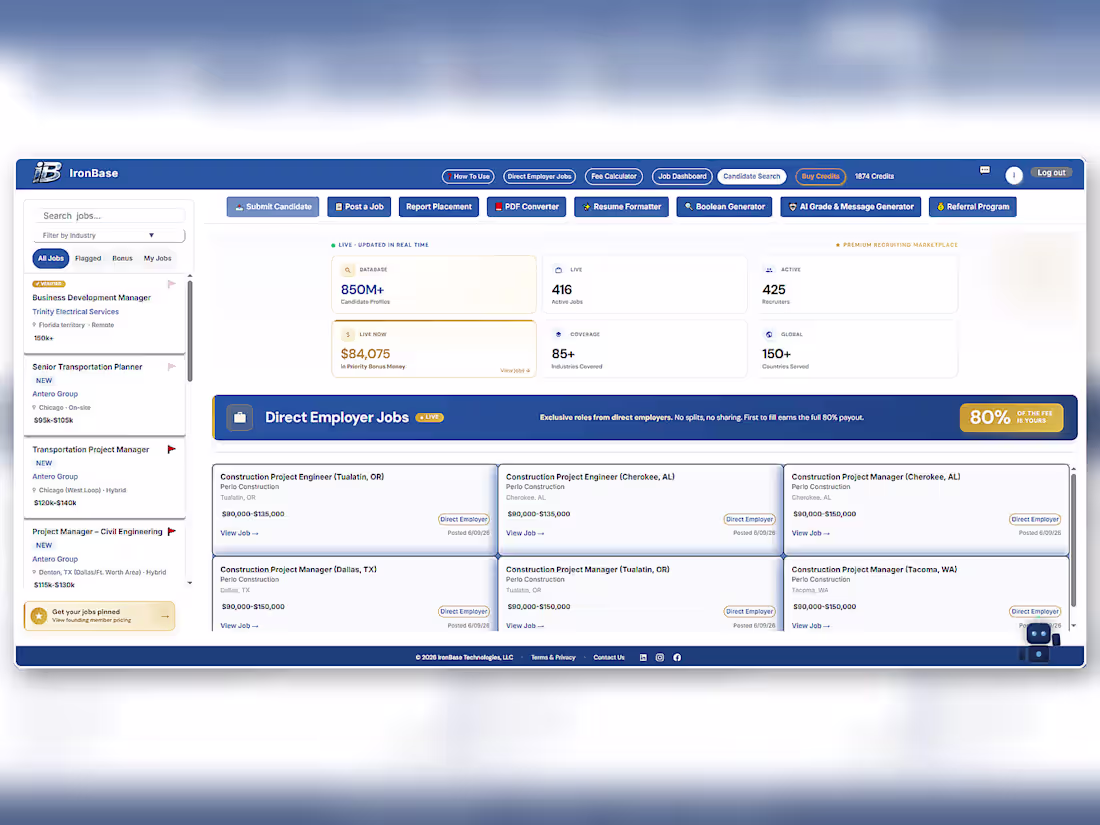Open the AI Grade & Message Generator
The width and height of the screenshot is (1100, 825).
pos(850,207)
